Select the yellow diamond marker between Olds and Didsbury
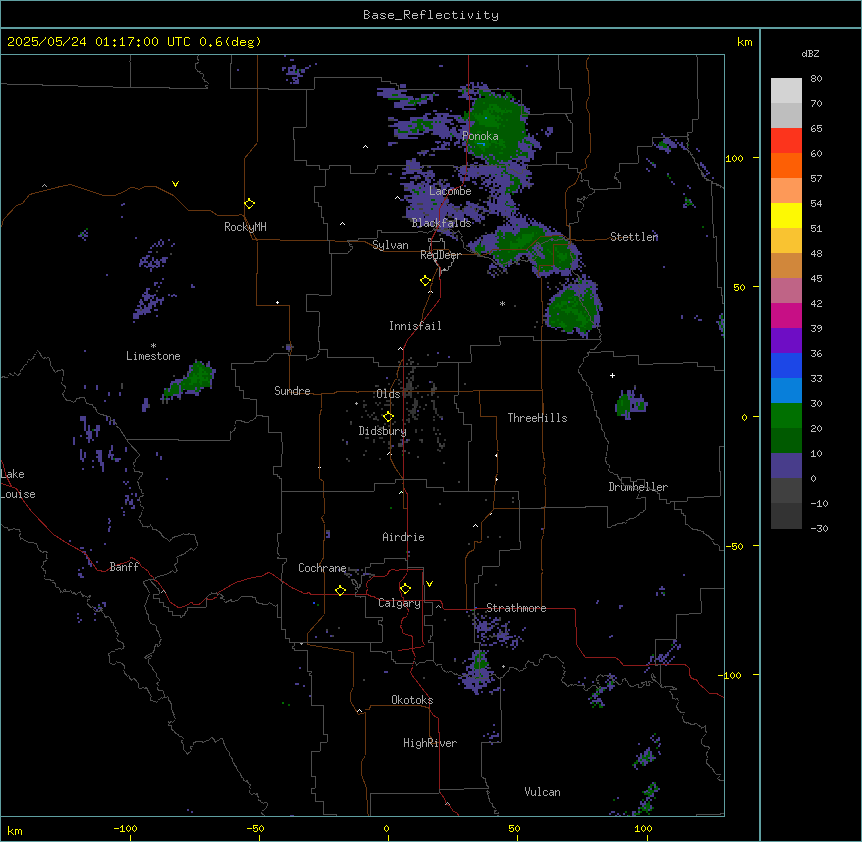 pos(388,417)
